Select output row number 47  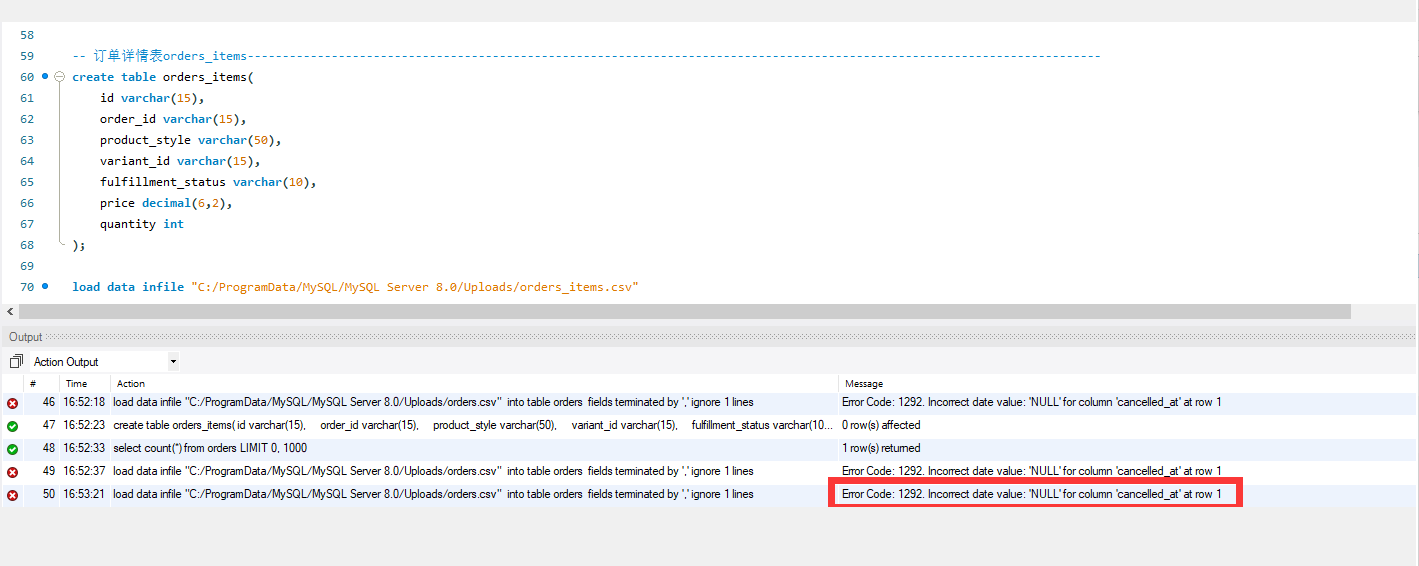pyautogui.click(x=49, y=425)
